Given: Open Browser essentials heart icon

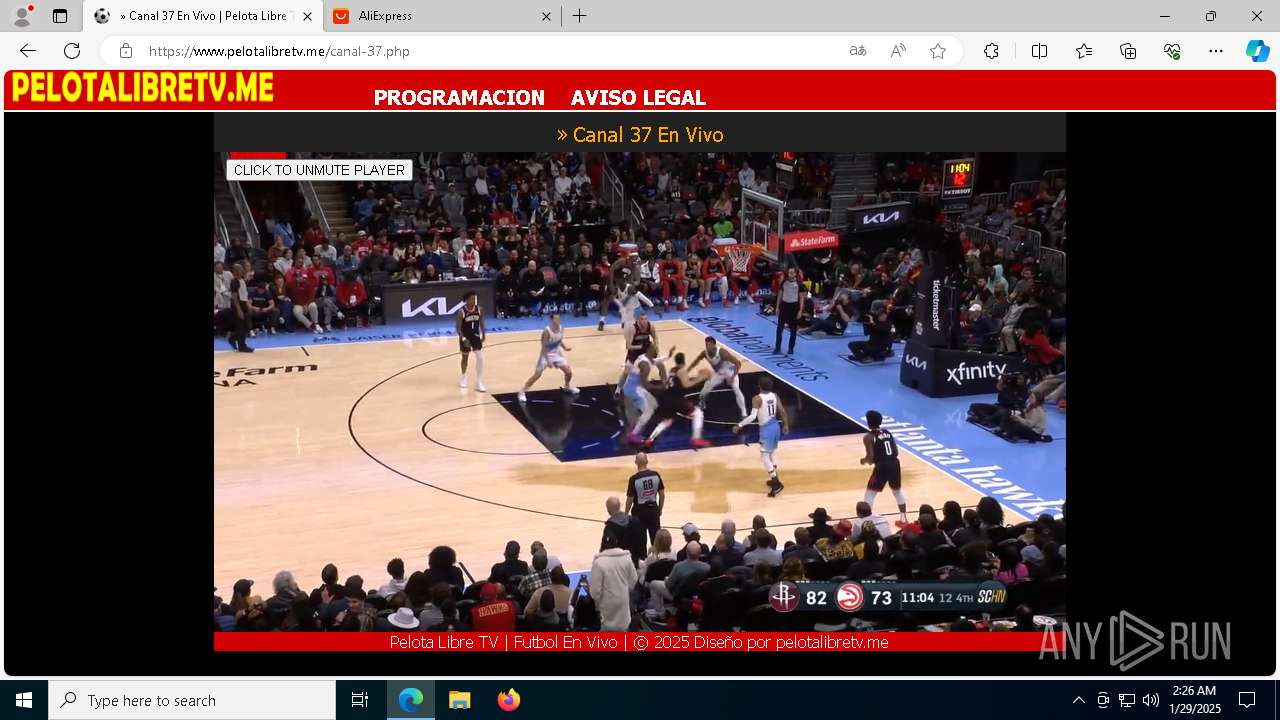Looking at the screenshot, I should 1172,51.
